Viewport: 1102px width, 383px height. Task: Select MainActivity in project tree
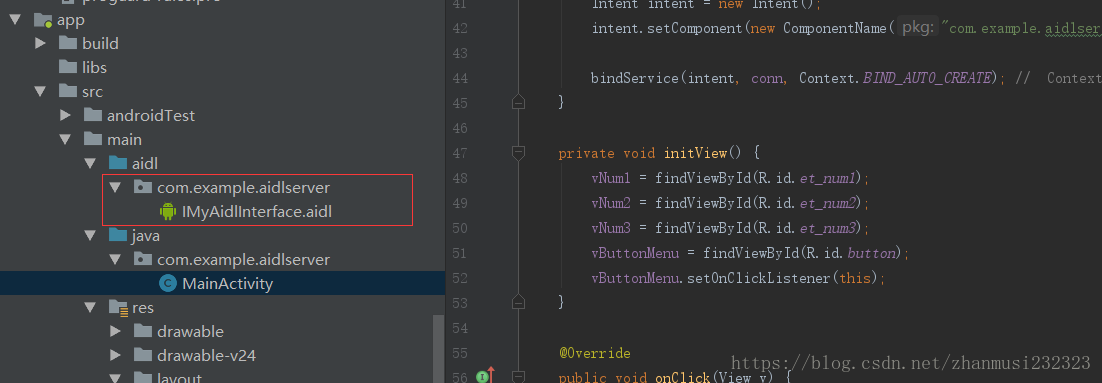click(x=227, y=284)
